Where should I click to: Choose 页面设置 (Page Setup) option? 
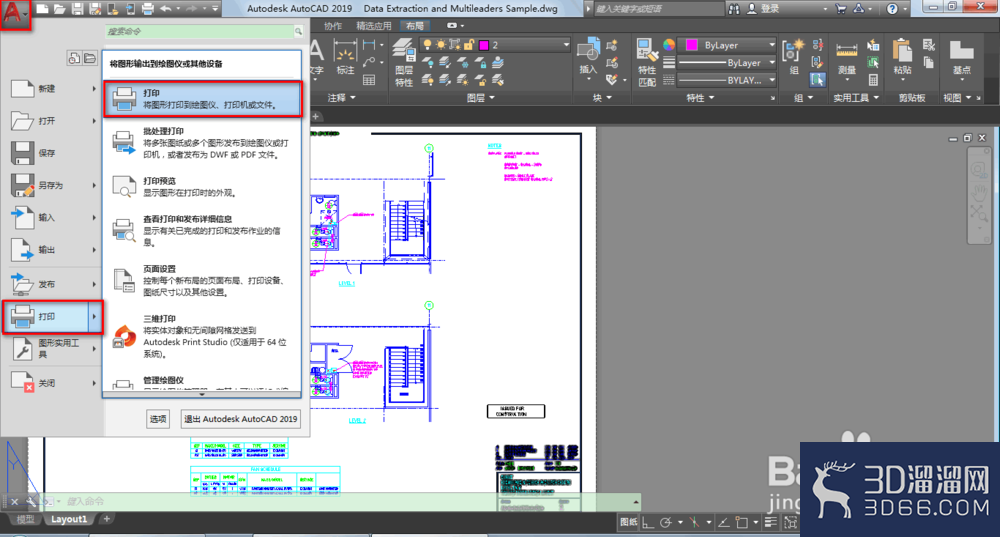(x=202, y=281)
